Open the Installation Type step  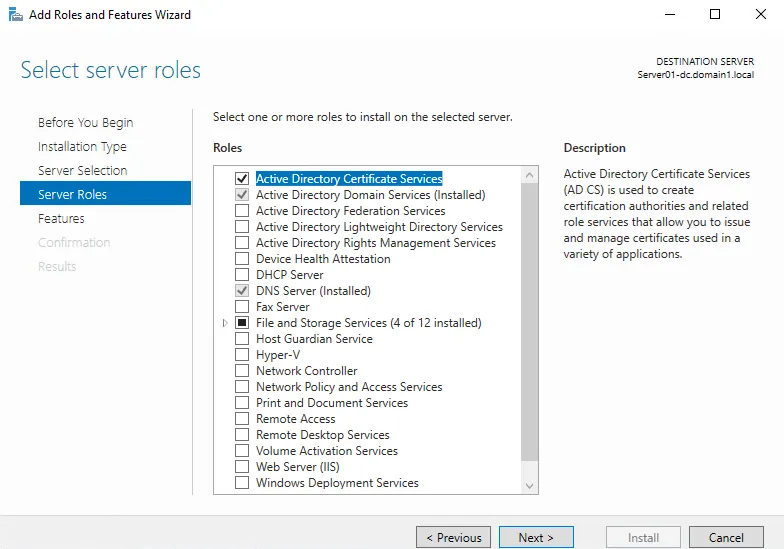click(x=82, y=147)
